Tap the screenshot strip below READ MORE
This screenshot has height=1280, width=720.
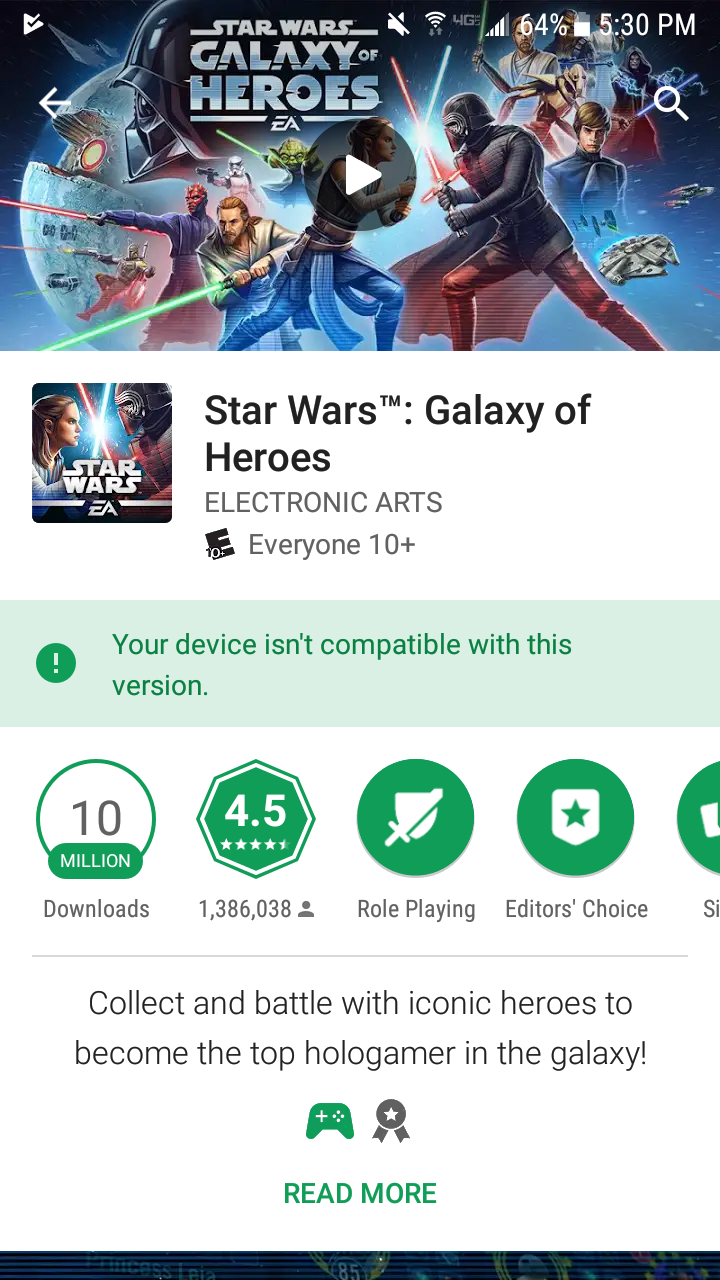click(360, 1265)
